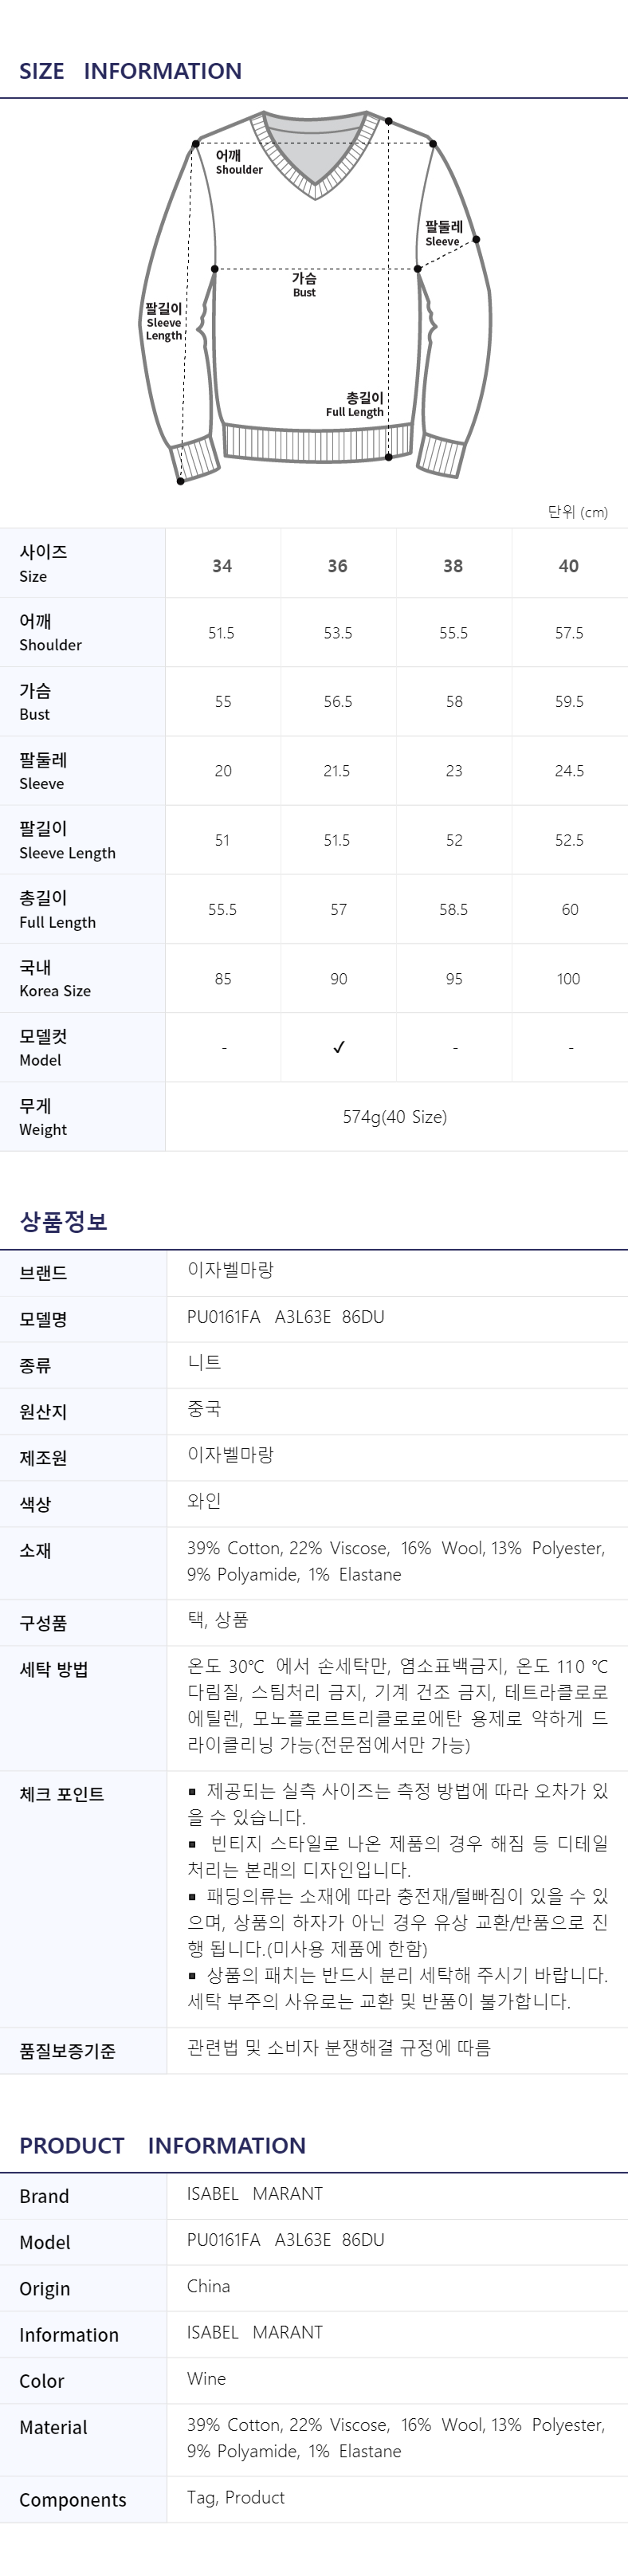Viewport: 628px width, 2576px height.
Task: Select the size 38 column header
Action: pos(453,566)
